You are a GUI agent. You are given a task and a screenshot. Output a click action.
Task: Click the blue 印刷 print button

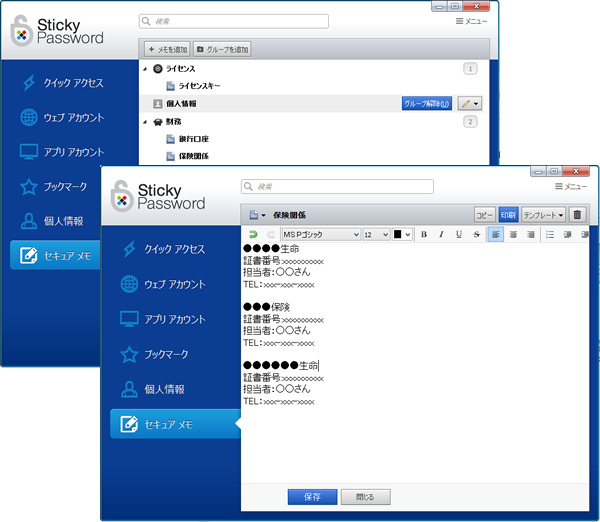point(508,215)
